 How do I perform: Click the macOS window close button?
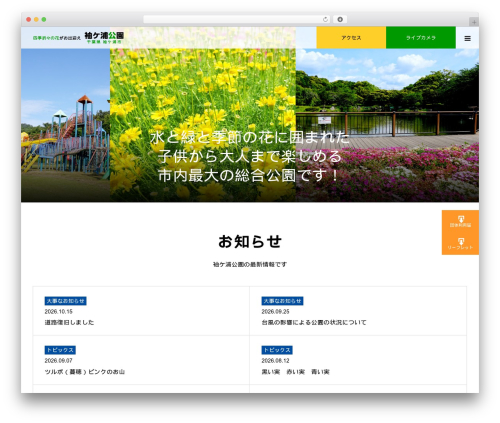pyautogui.click(x=29, y=20)
